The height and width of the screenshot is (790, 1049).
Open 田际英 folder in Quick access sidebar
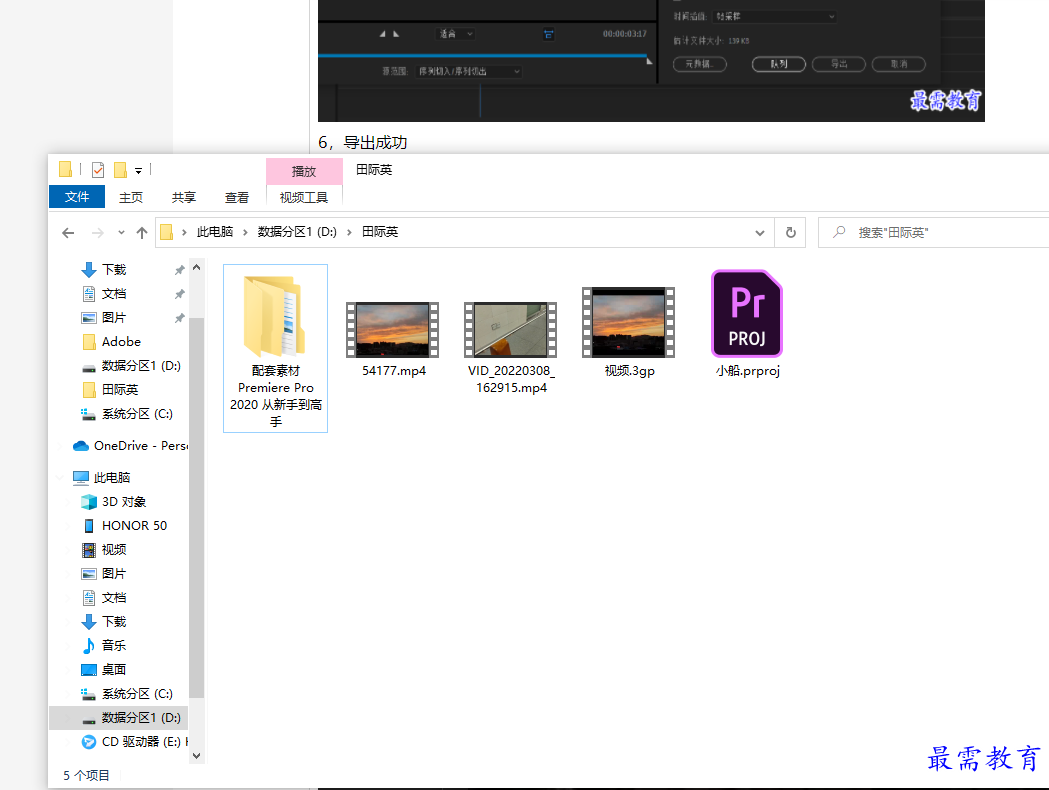click(120, 389)
